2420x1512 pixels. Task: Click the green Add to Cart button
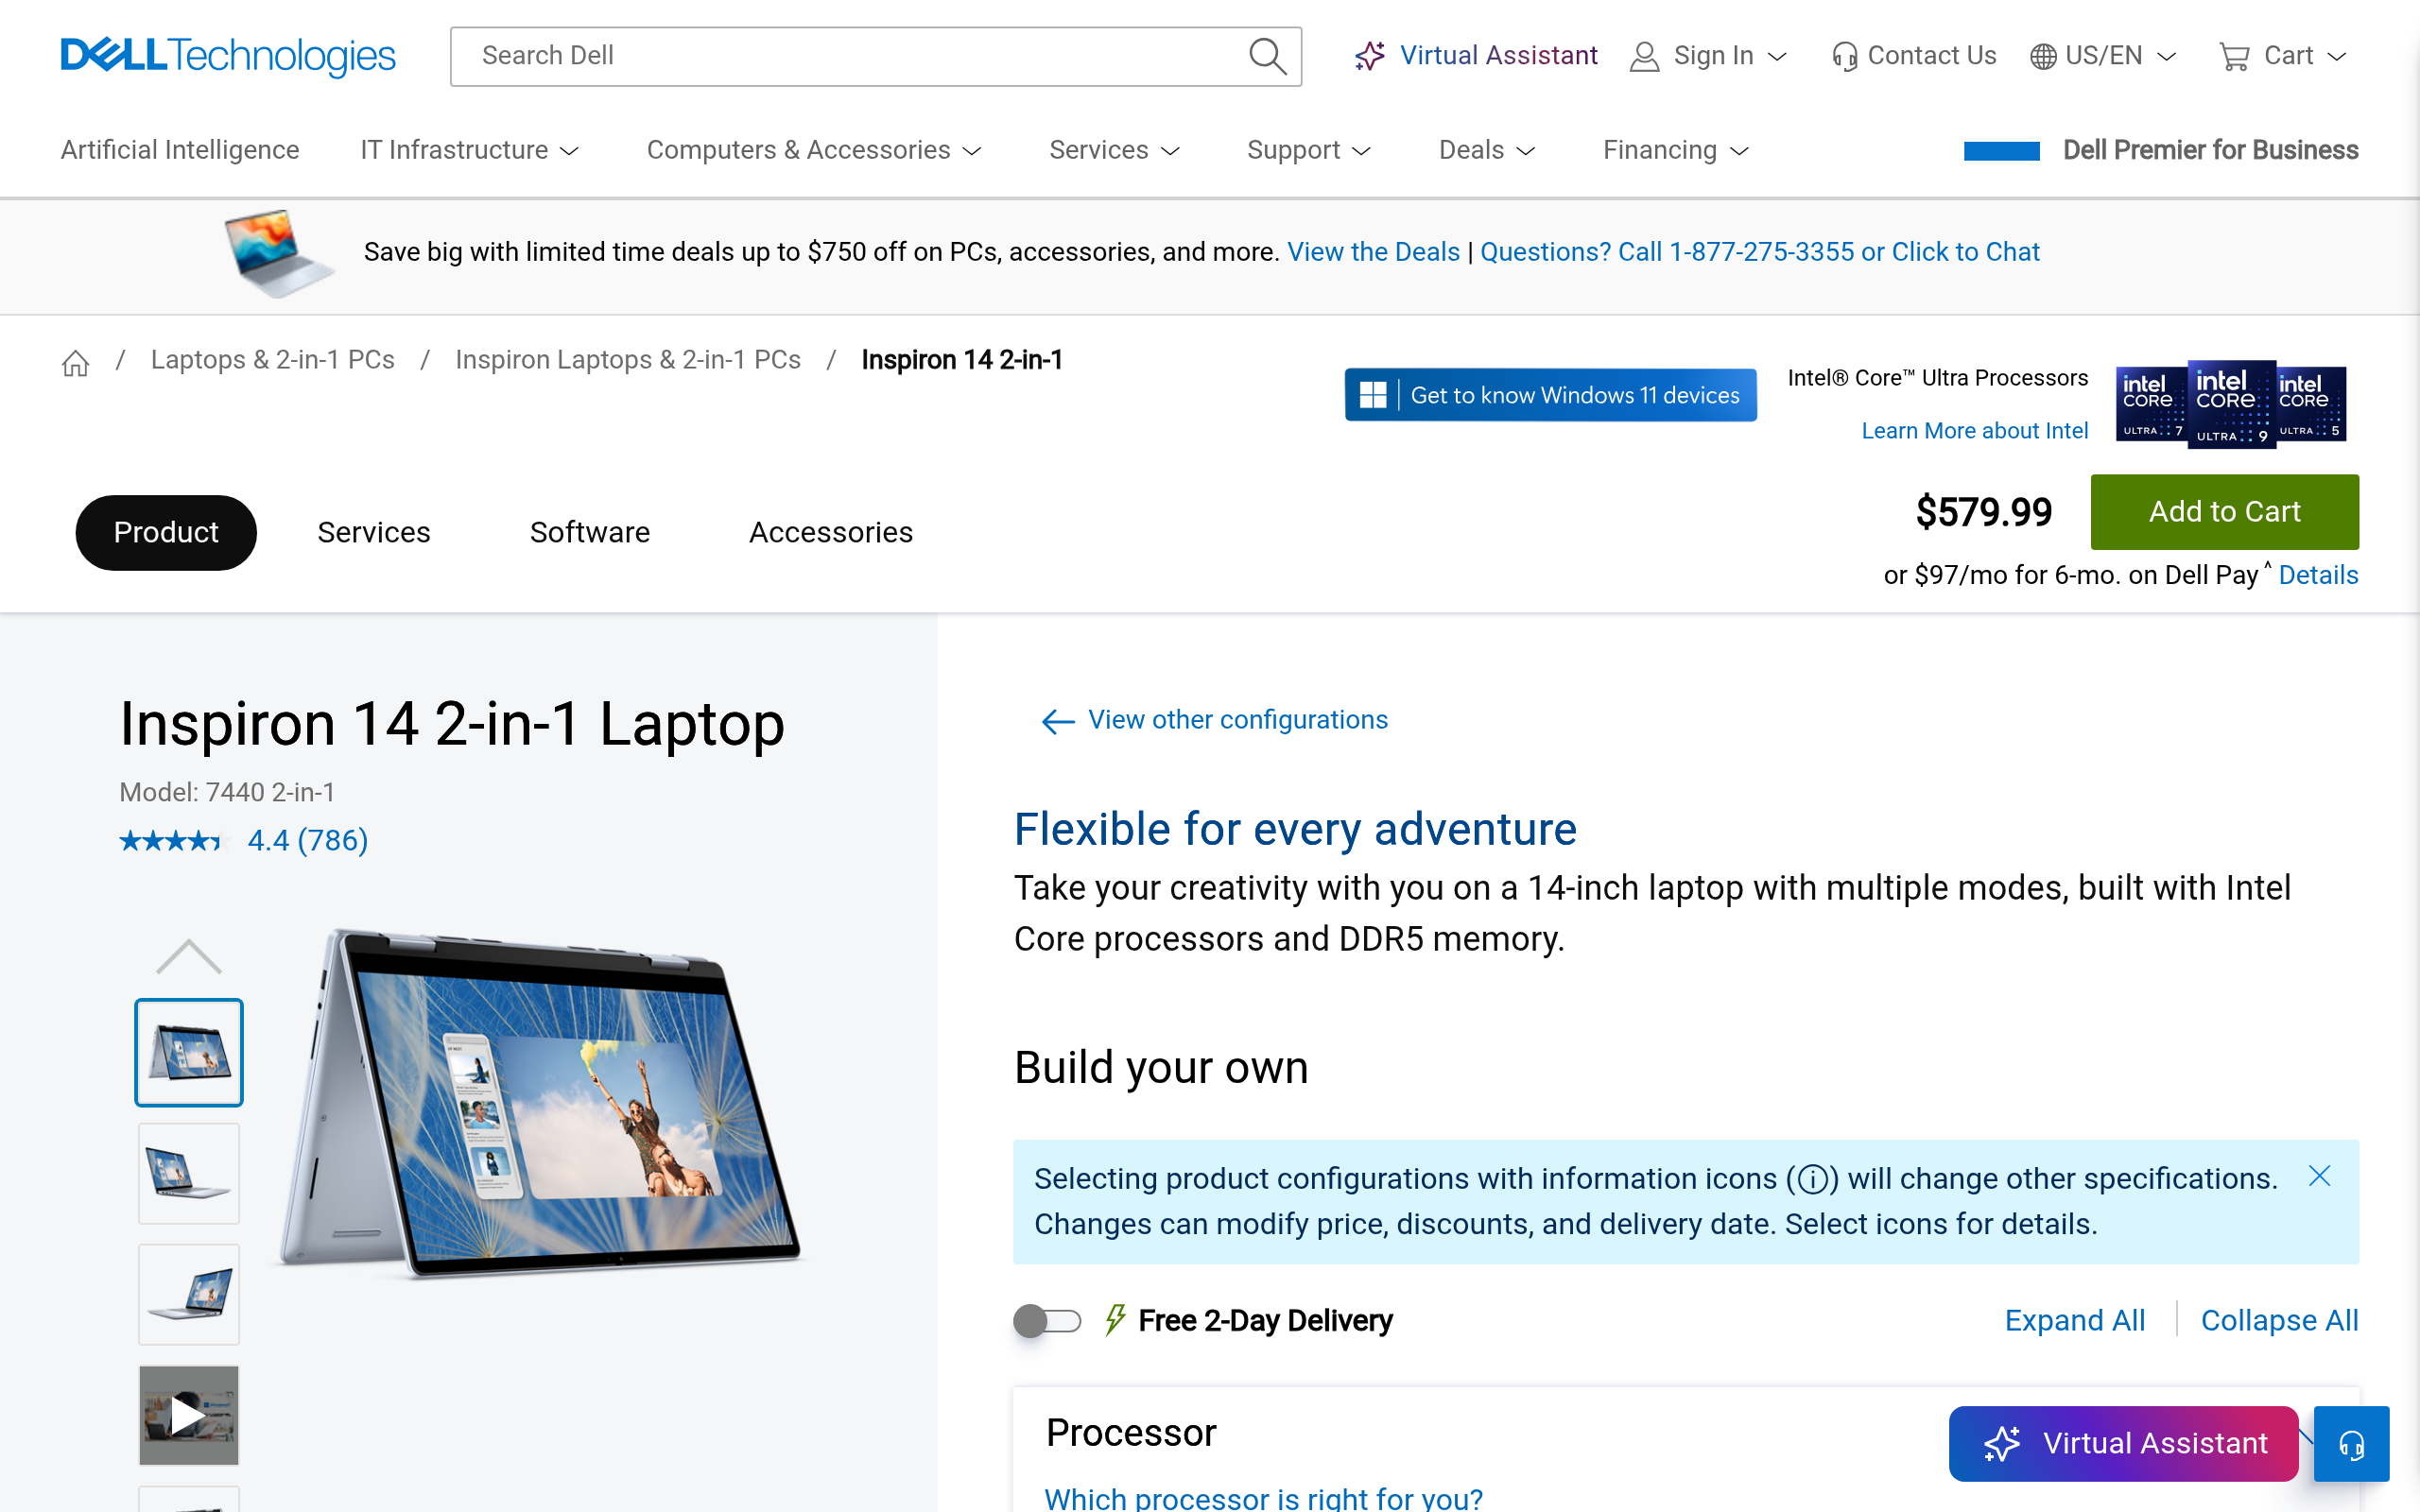click(2225, 512)
